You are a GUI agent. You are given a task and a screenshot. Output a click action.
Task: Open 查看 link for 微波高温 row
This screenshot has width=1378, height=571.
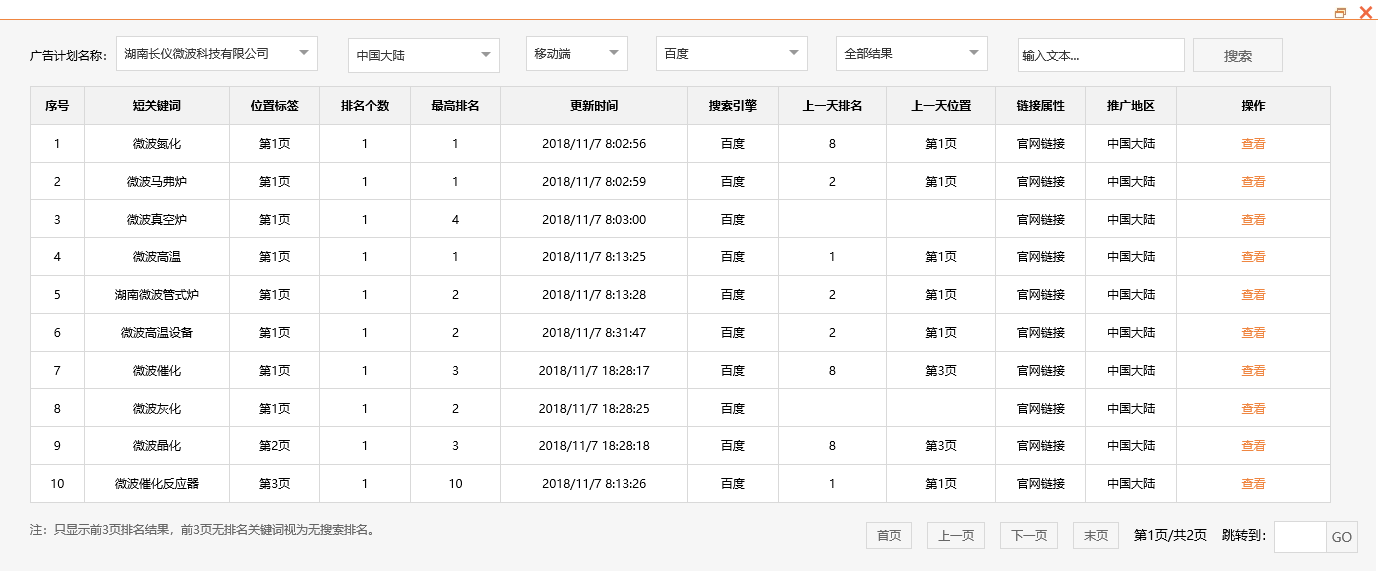tap(1253, 257)
